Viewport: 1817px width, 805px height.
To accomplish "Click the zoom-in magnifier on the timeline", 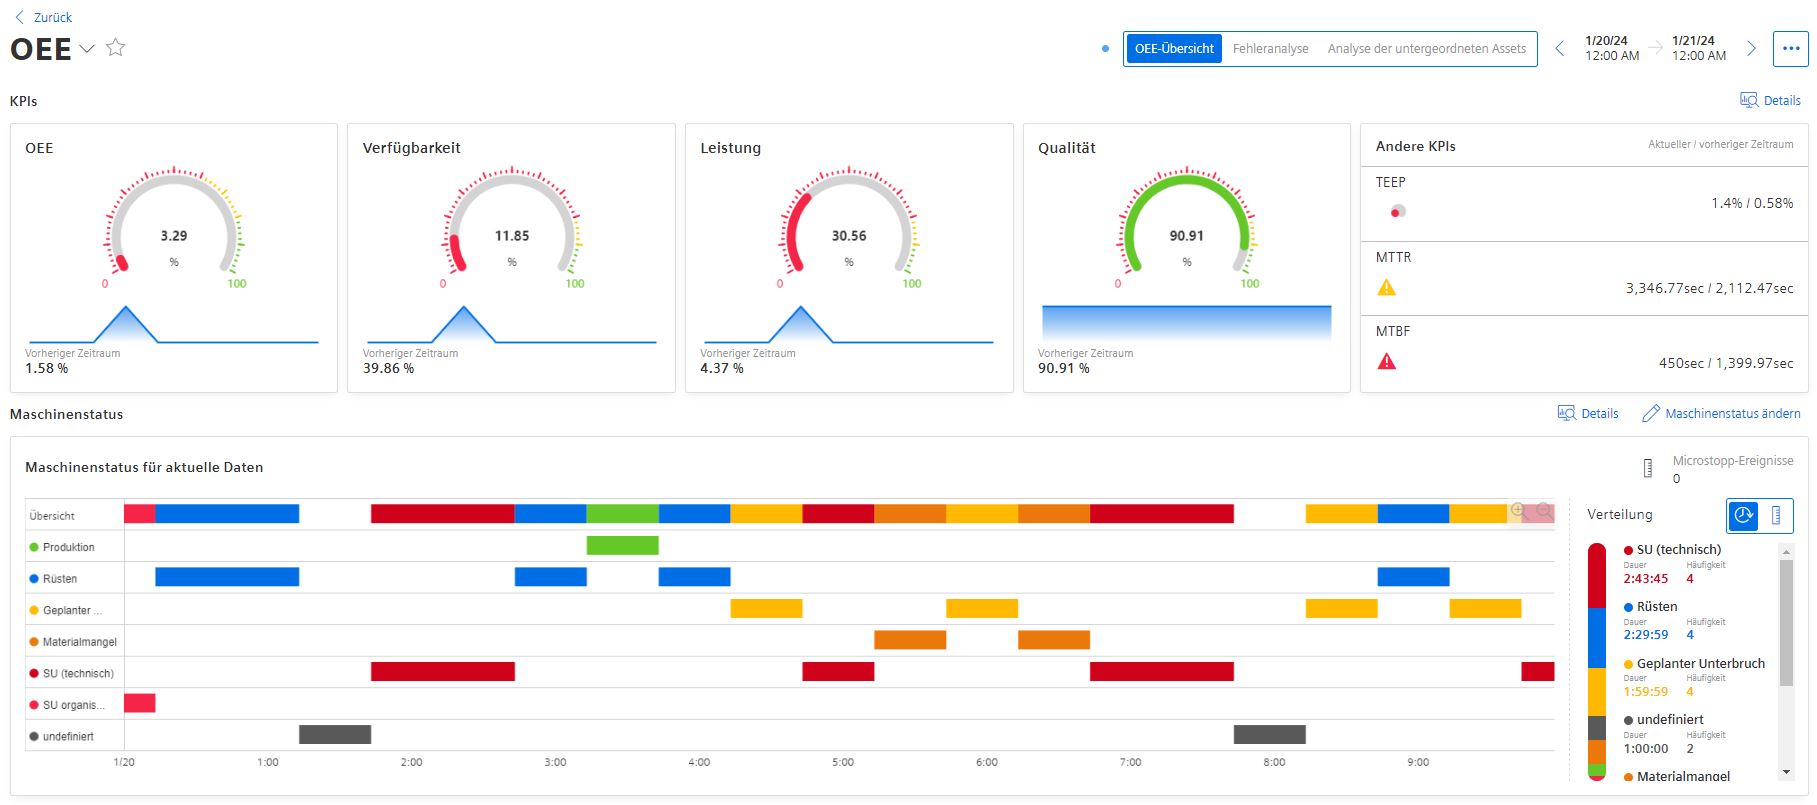I will (1519, 511).
